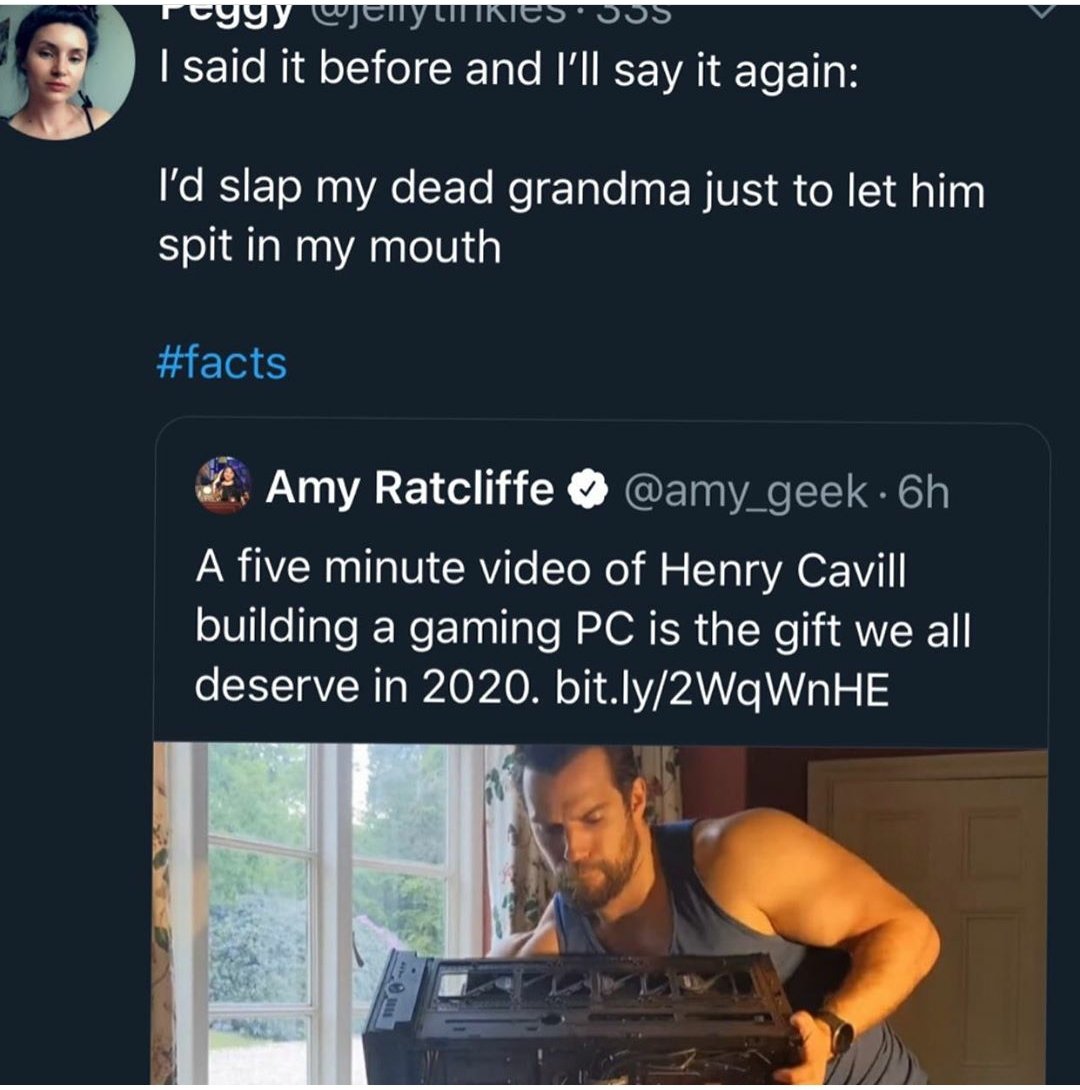
Task: Click the 'slap my dead grandma' sentence
Action: (x=571, y=217)
